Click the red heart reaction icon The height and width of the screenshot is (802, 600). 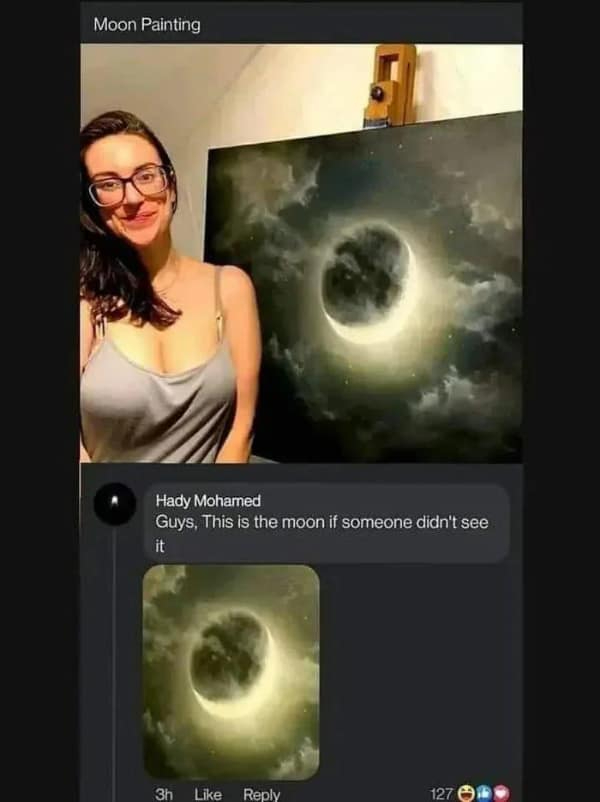point(501,794)
